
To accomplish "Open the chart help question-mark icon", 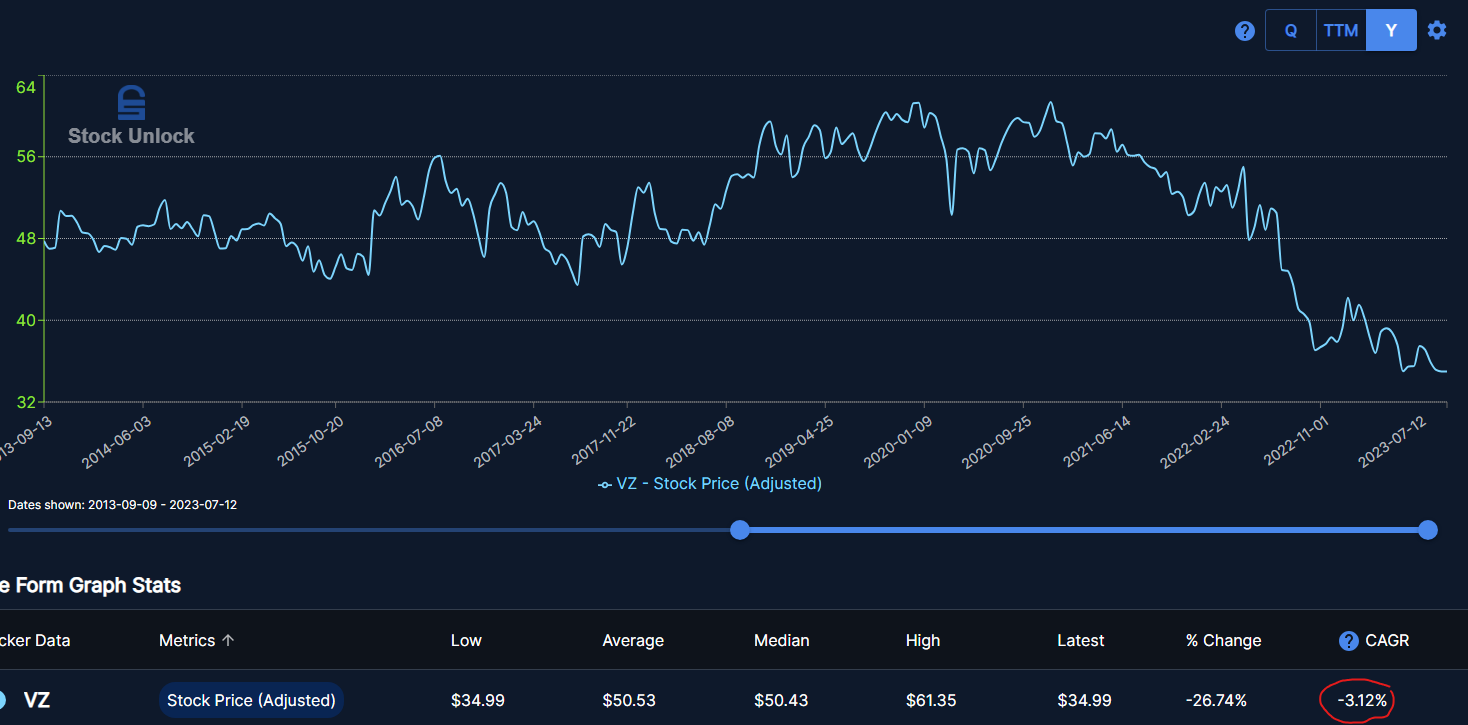I will point(1245,31).
